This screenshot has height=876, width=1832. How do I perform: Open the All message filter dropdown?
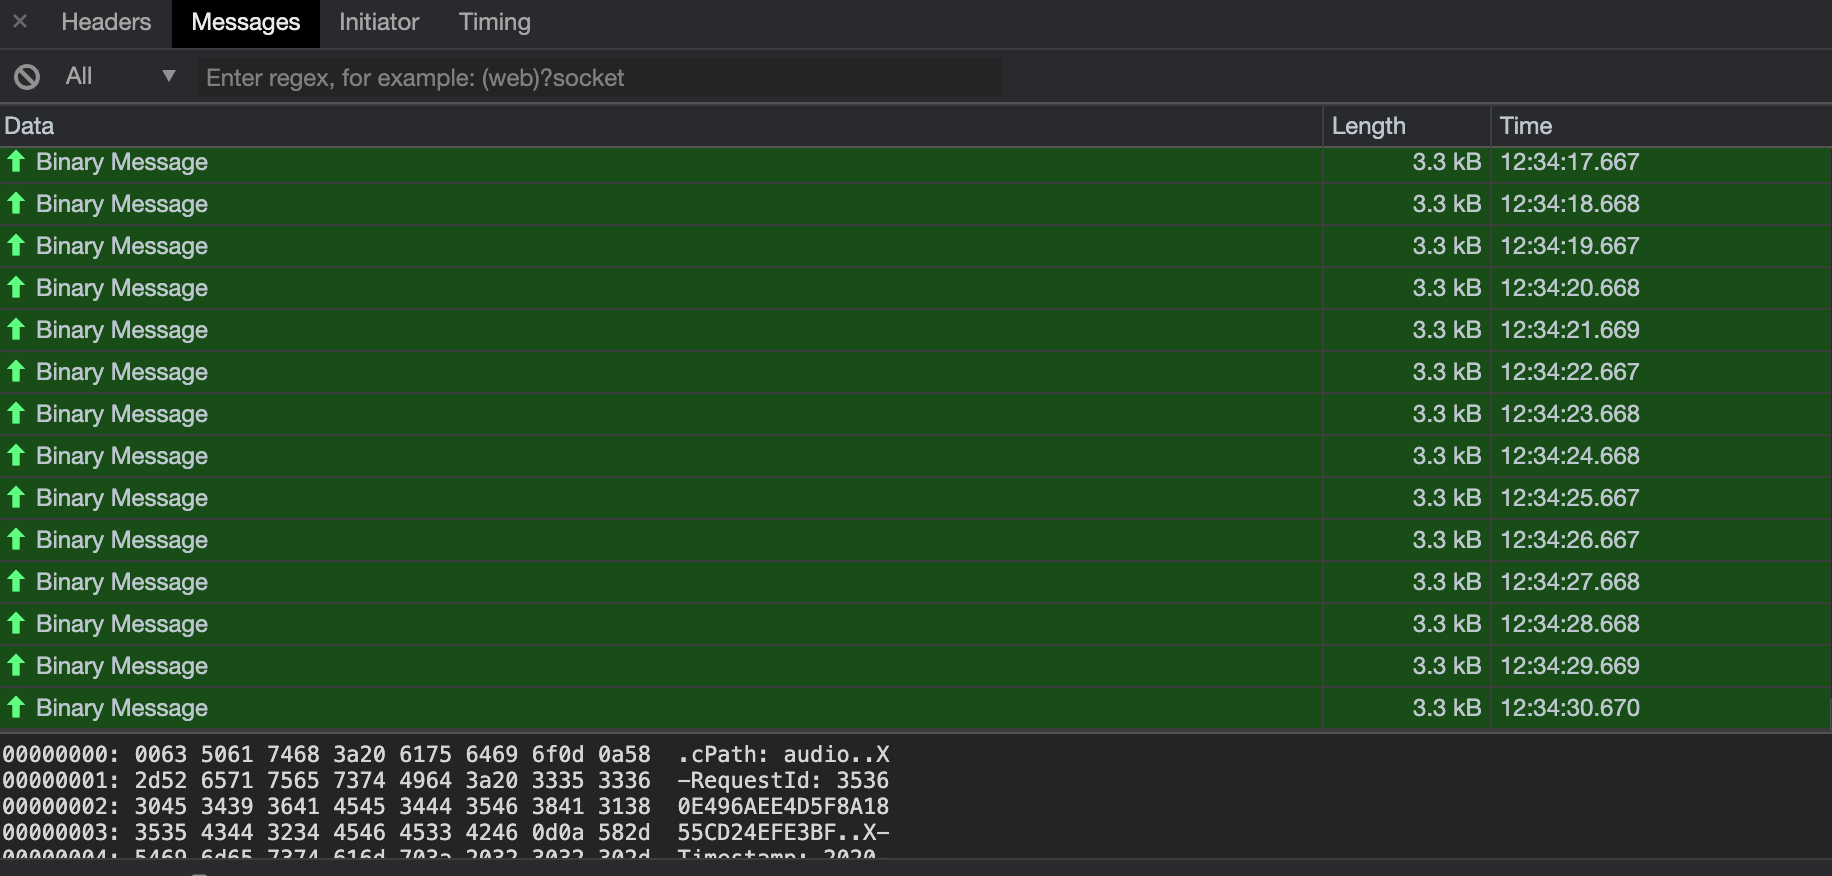[x=120, y=76]
